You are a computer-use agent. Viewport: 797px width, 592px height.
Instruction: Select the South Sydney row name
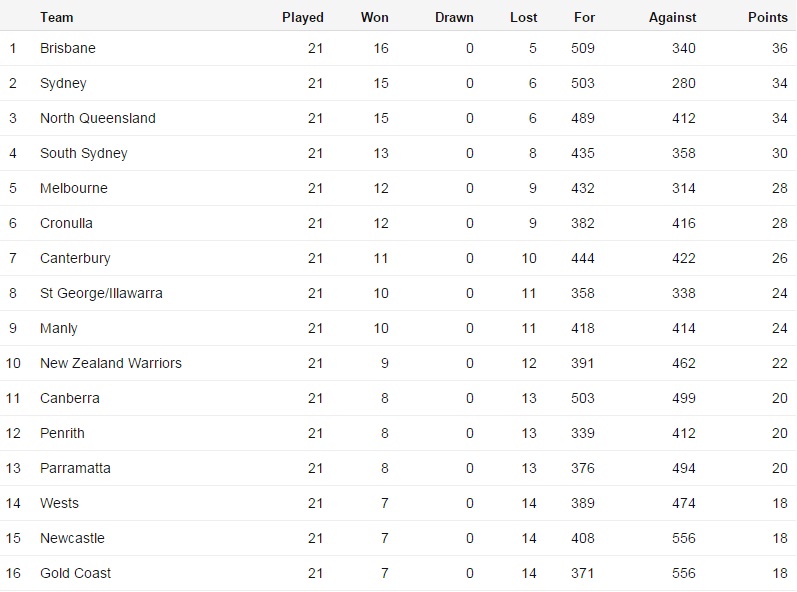[x=84, y=153]
